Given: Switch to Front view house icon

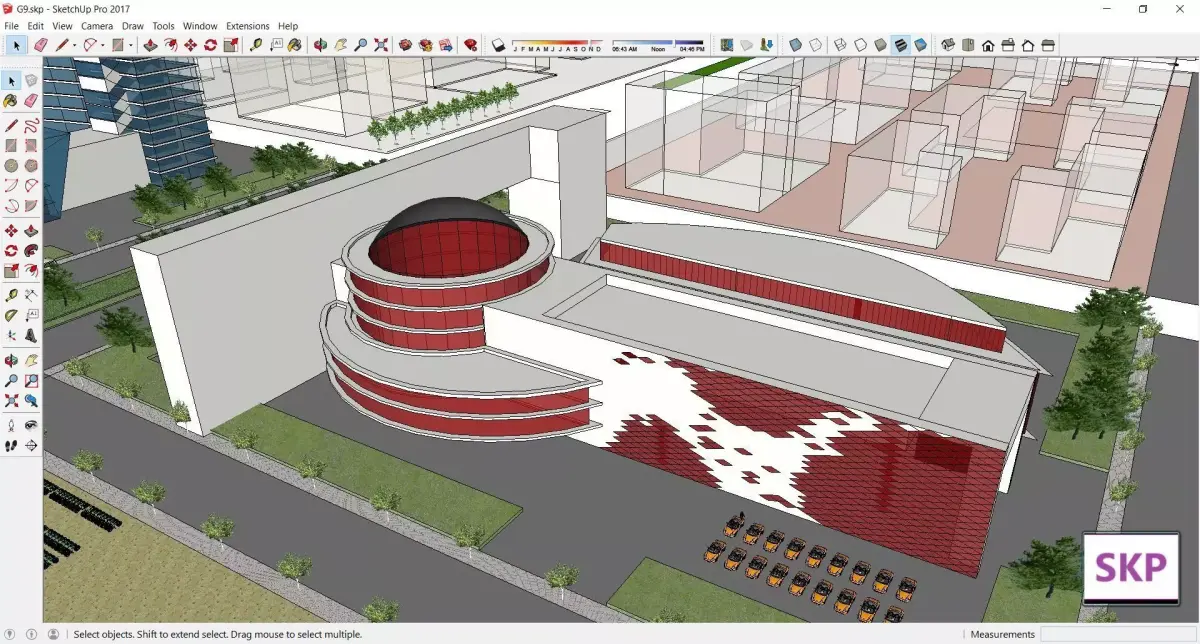Looking at the screenshot, I should (988, 45).
